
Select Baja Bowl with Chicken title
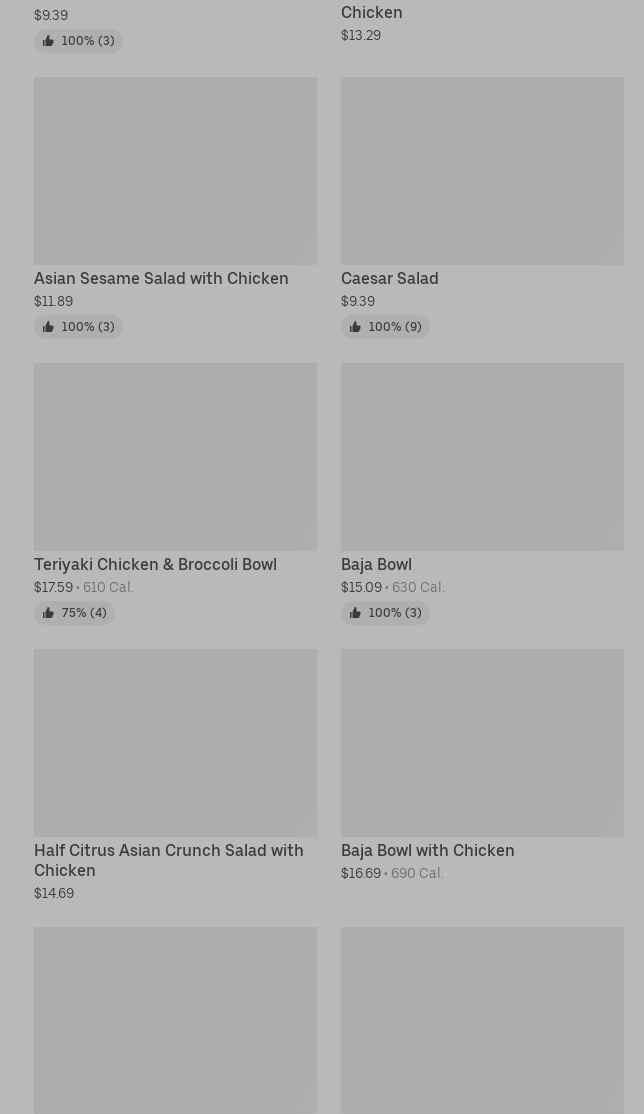pyautogui.click(x=427, y=851)
